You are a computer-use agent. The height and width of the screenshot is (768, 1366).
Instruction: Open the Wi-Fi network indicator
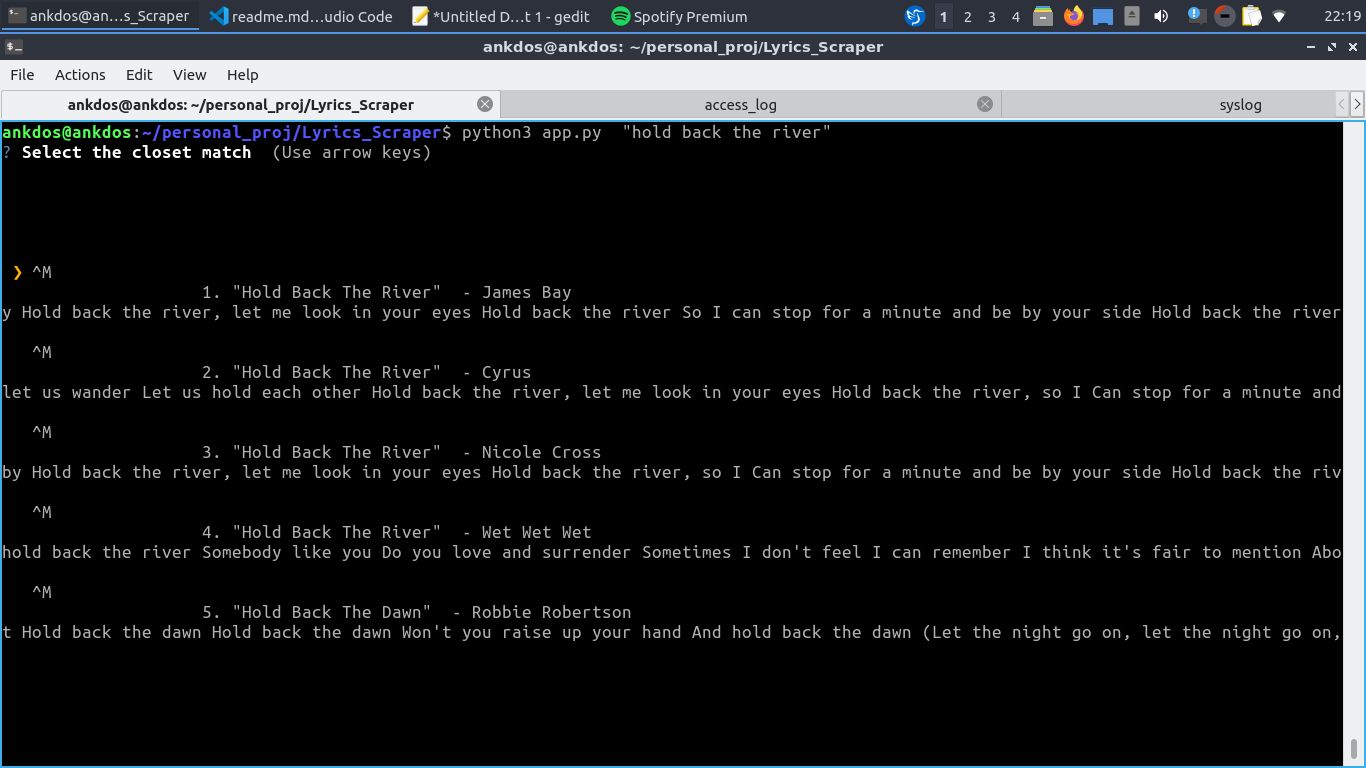click(1279, 16)
